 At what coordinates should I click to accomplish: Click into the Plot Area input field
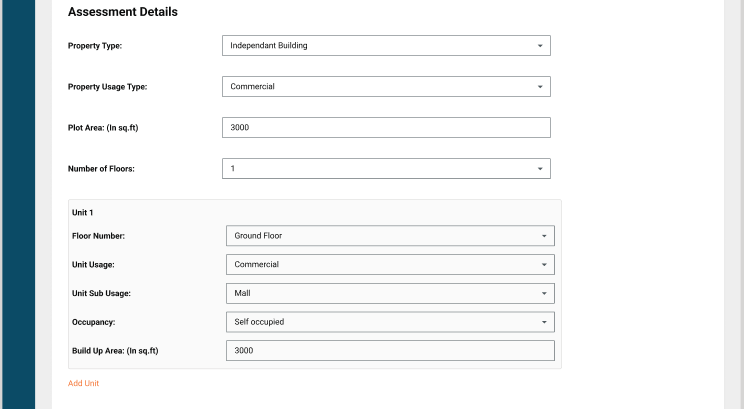click(x=386, y=128)
